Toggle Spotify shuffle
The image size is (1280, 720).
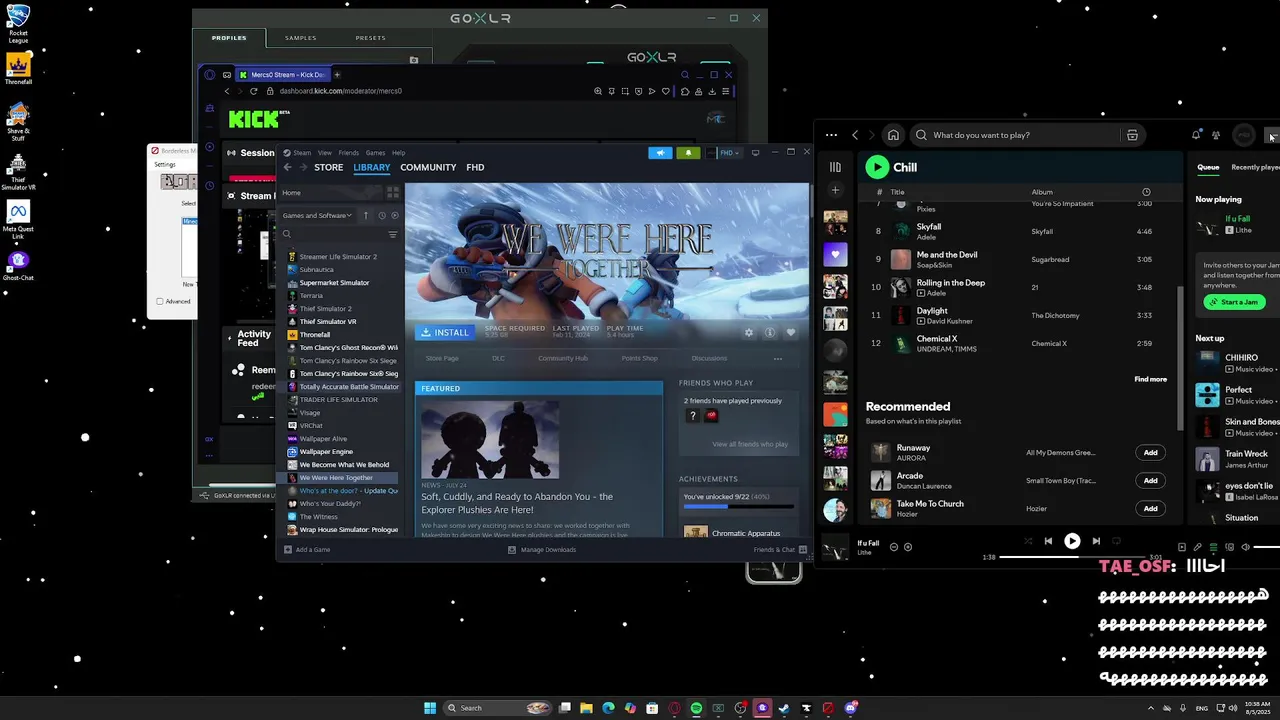pyautogui.click(x=1027, y=541)
